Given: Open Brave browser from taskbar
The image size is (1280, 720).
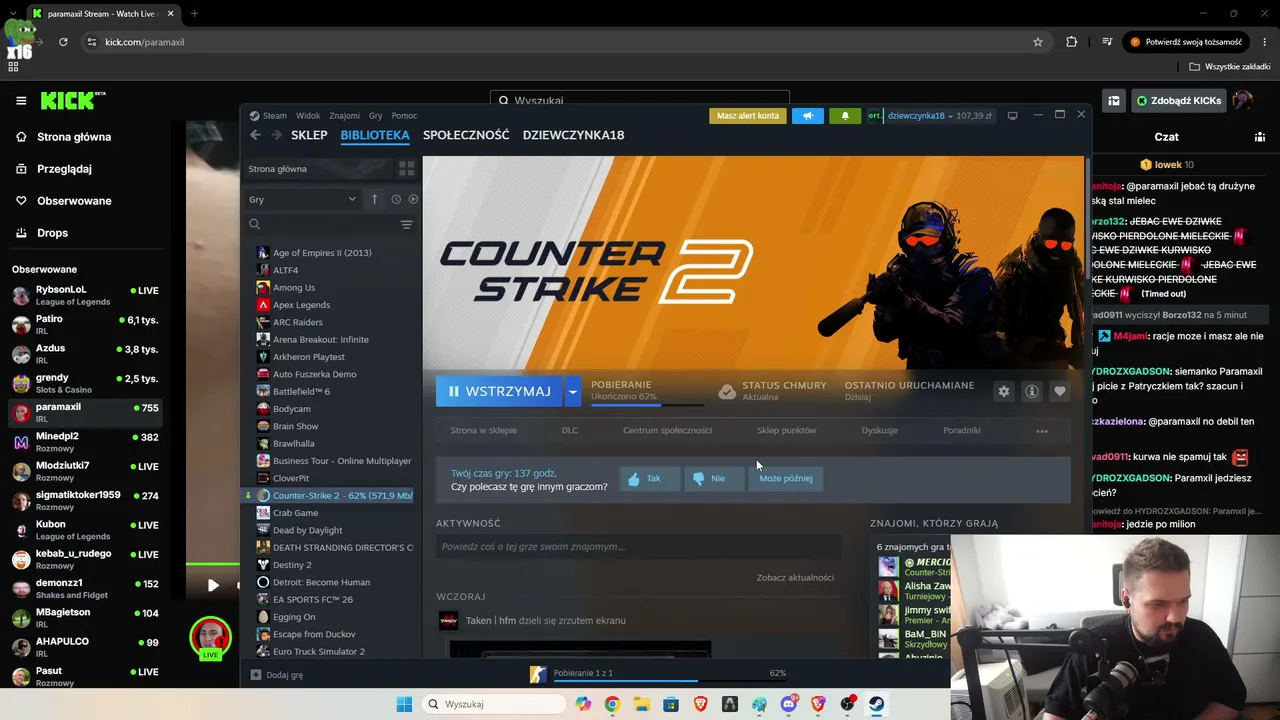Looking at the screenshot, I should [x=701, y=704].
